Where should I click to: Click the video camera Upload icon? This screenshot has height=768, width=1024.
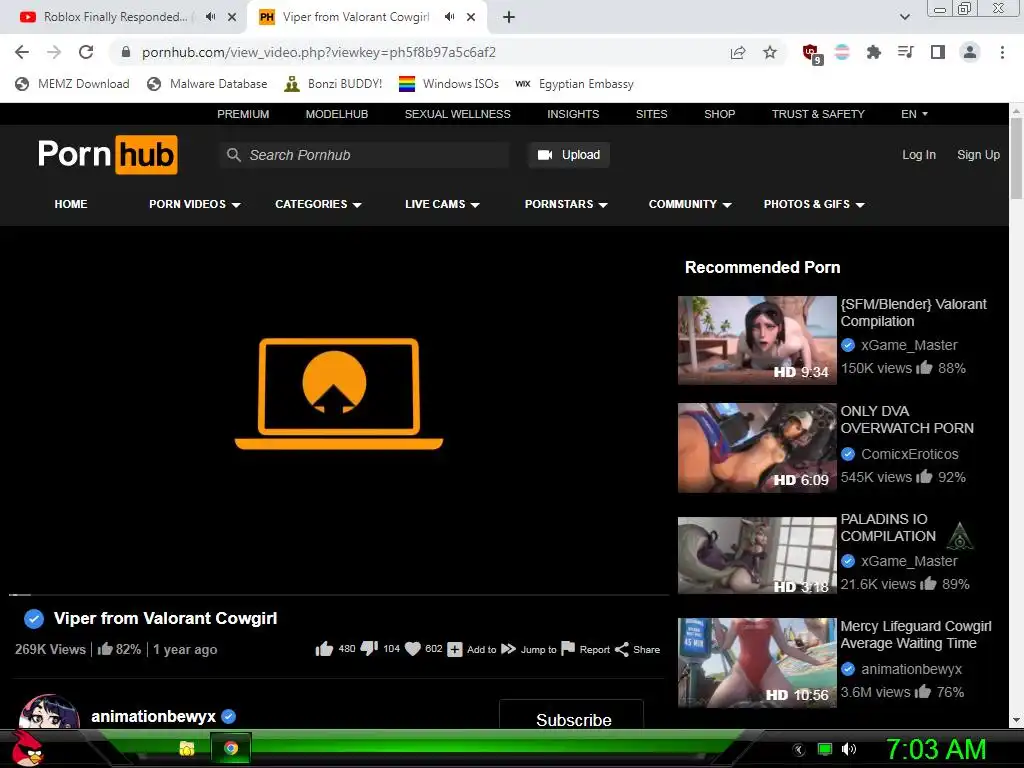pyautogui.click(x=545, y=155)
